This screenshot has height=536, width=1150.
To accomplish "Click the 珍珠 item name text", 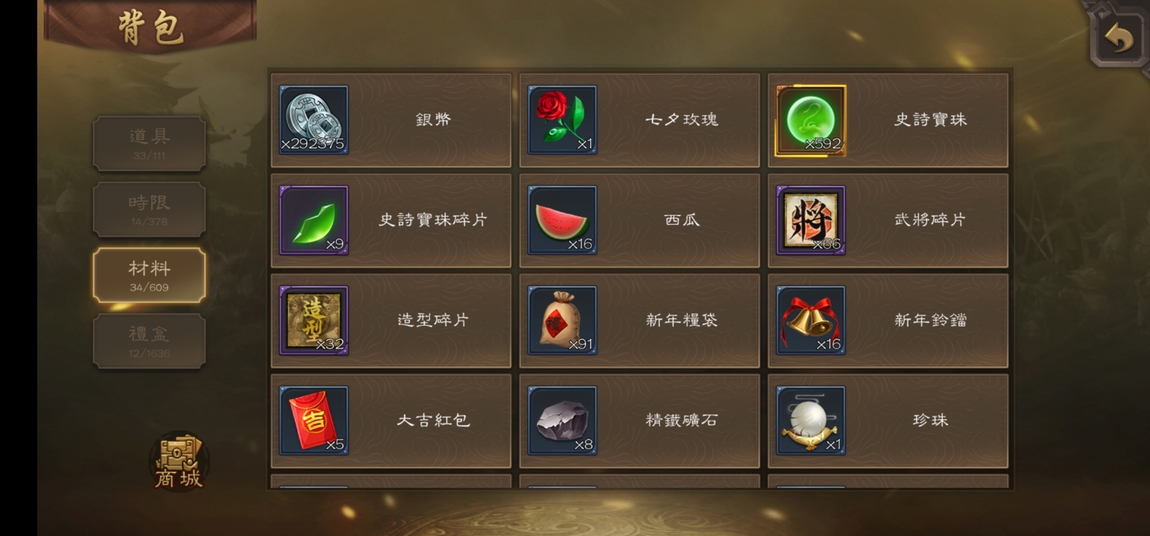I will click(930, 420).
